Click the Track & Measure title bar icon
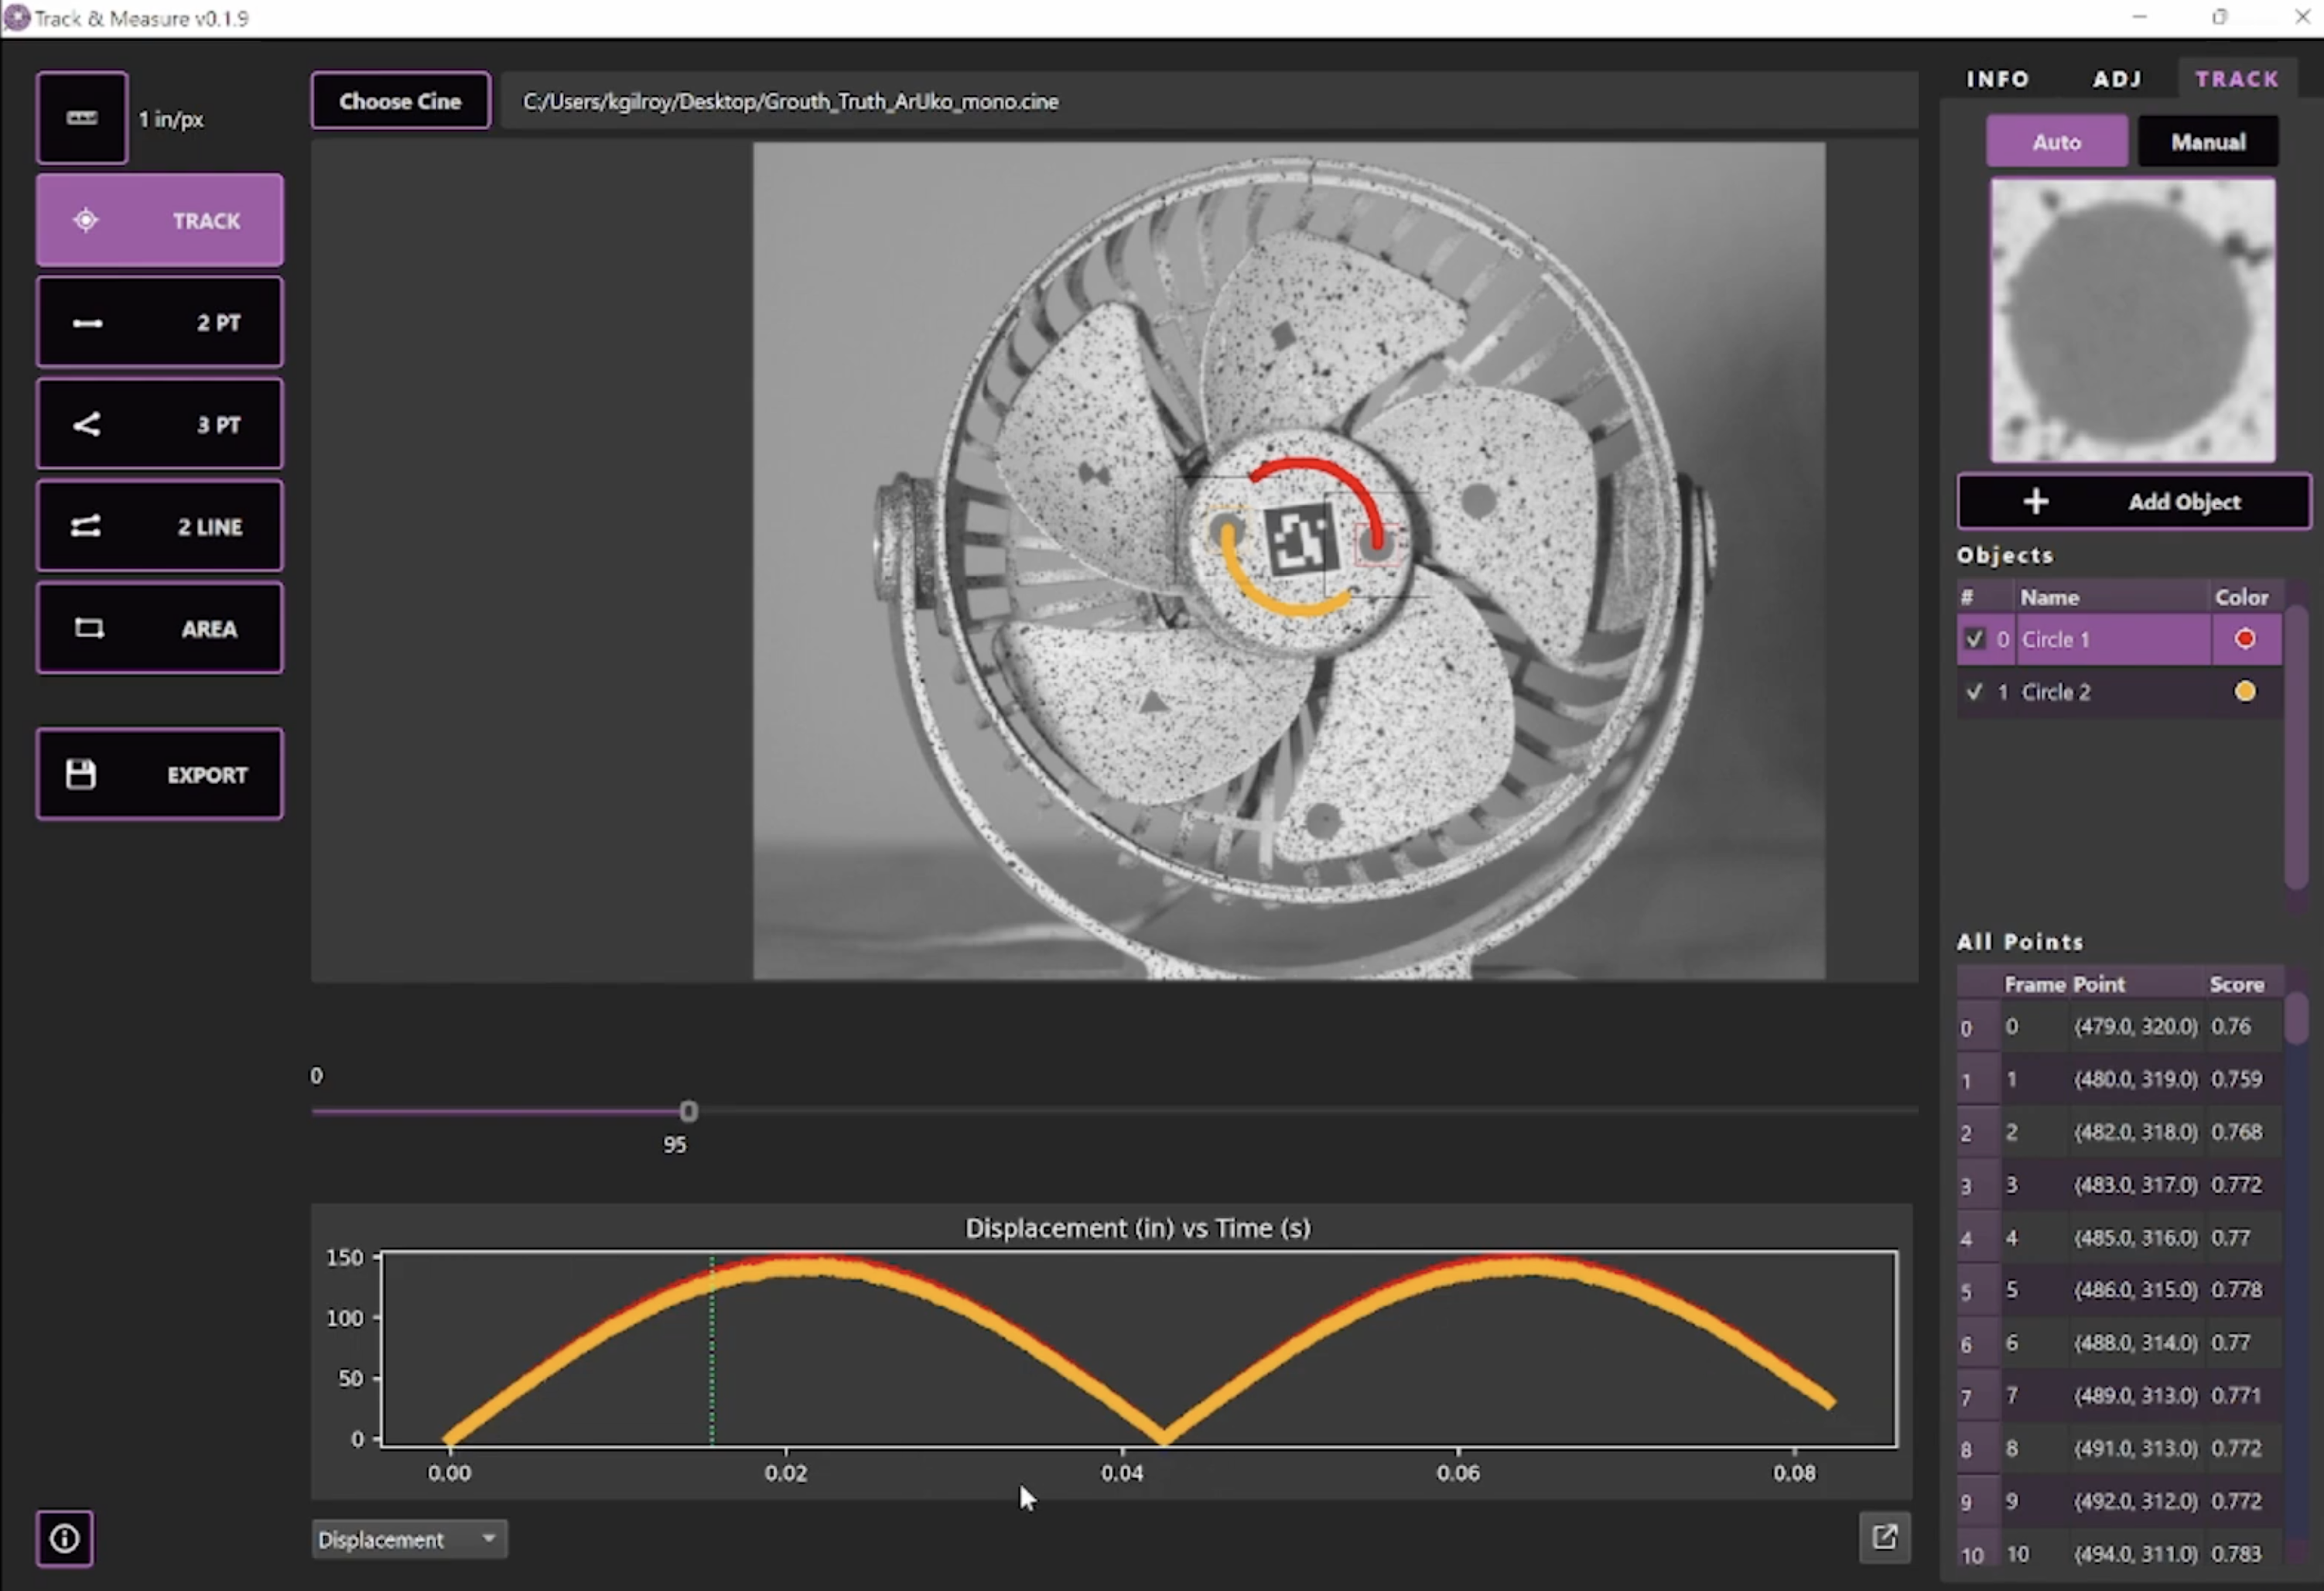This screenshot has width=2324, height=1591. click(x=16, y=17)
